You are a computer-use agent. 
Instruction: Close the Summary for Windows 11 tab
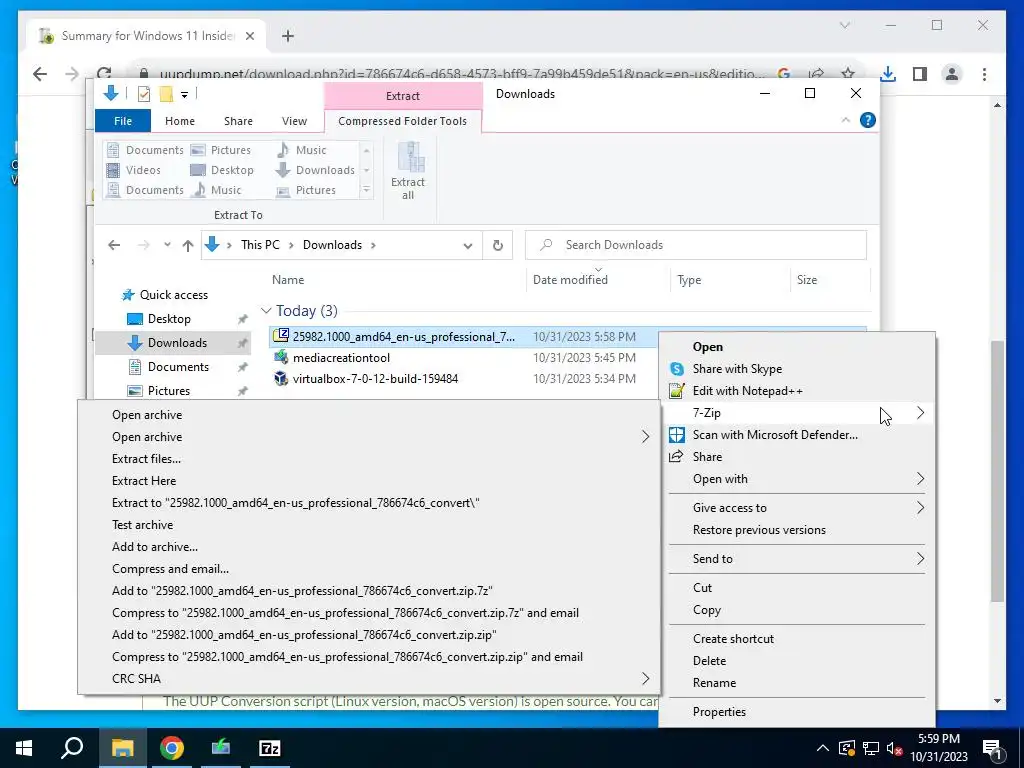click(249, 36)
